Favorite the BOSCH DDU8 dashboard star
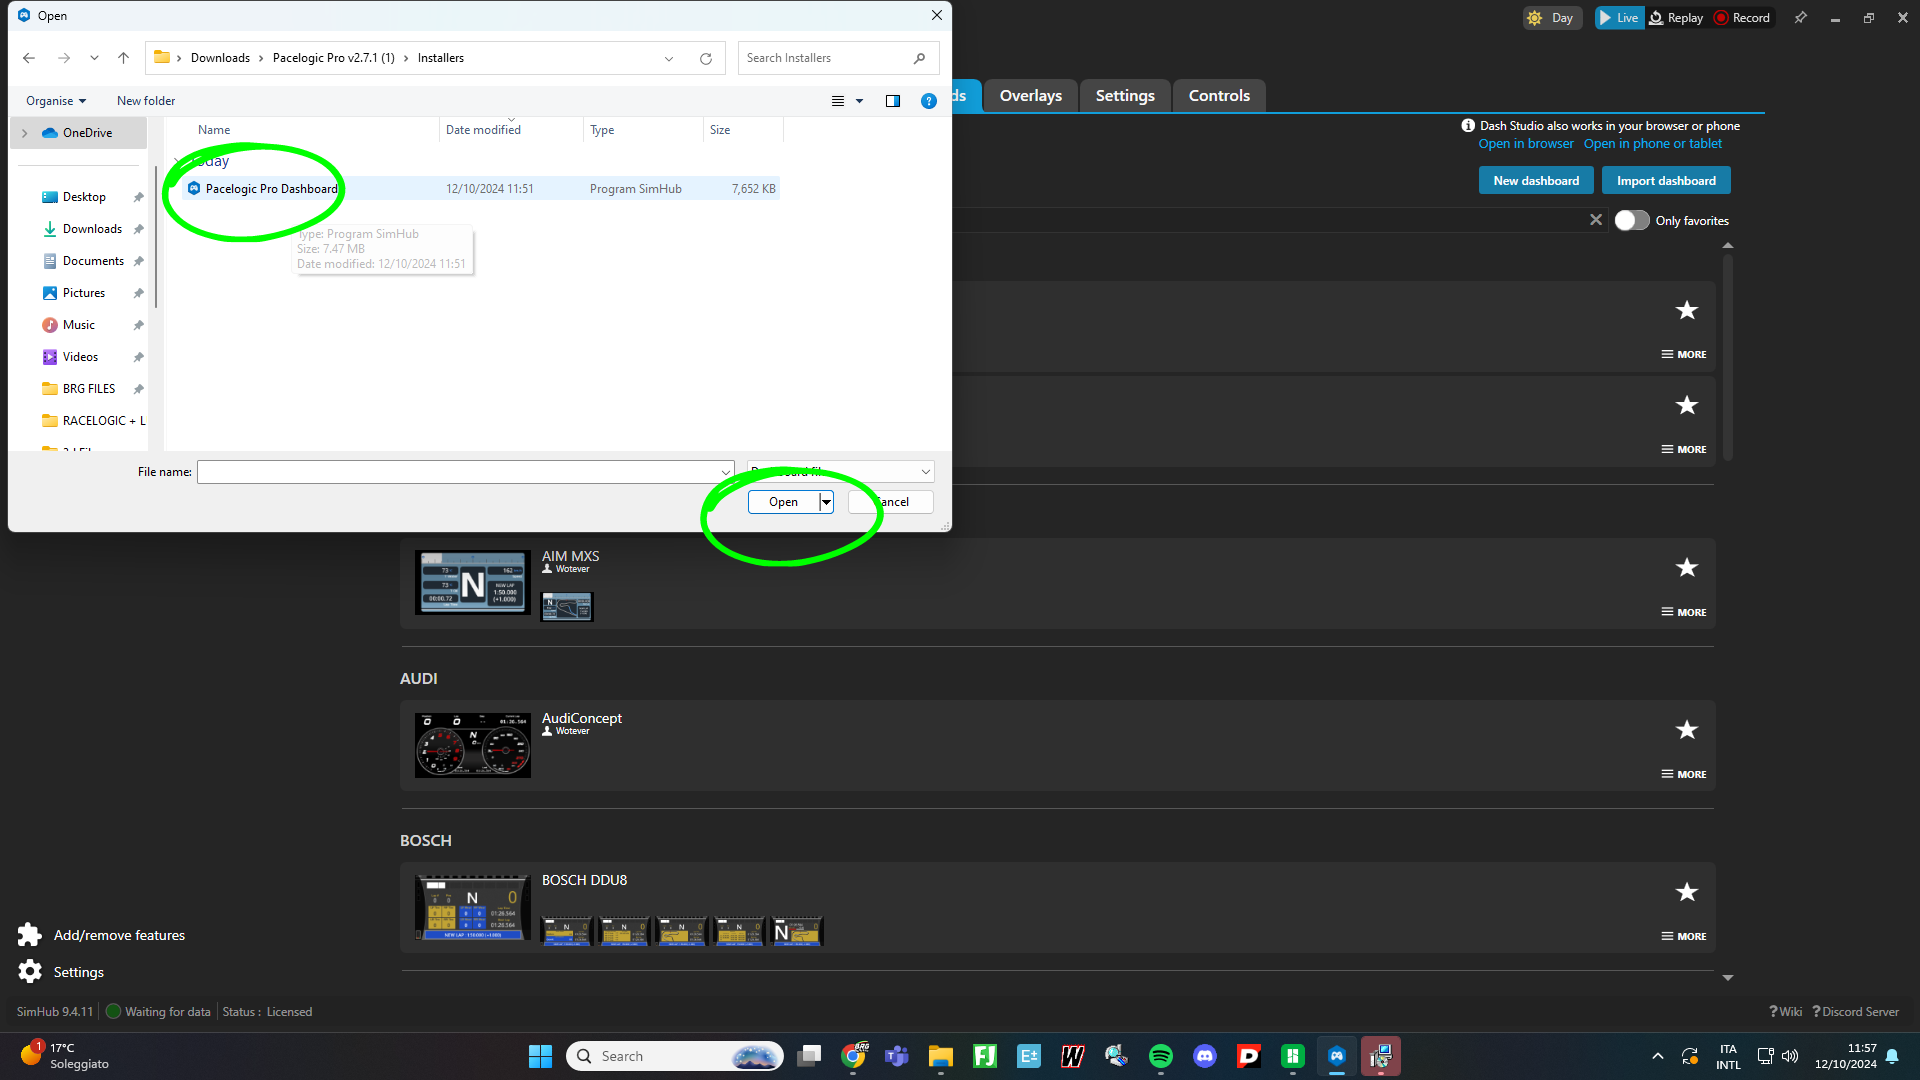This screenshot has height=1080, width=1920. click(1687, 892)
